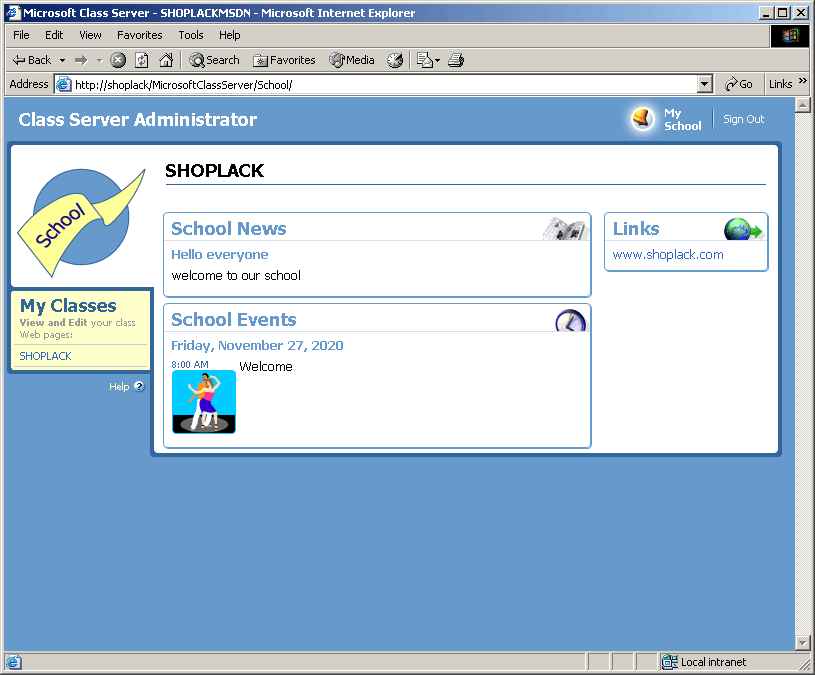The width and height of the screenshot is (815, 675).
Task: Open the Favorites toolbar button
Action: 284,60
